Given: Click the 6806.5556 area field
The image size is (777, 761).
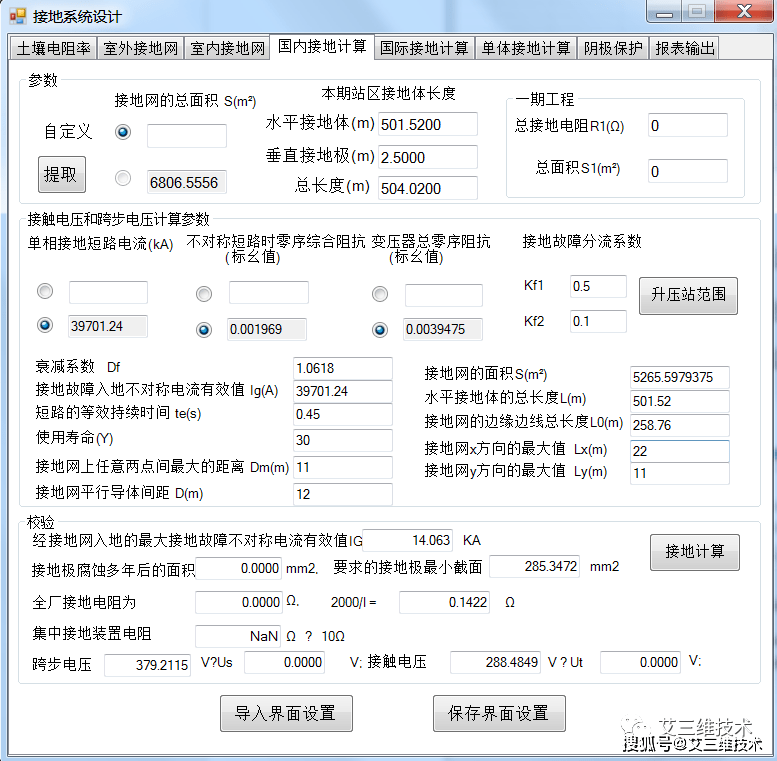Looking at the screenshot, I should coord(187,182).
